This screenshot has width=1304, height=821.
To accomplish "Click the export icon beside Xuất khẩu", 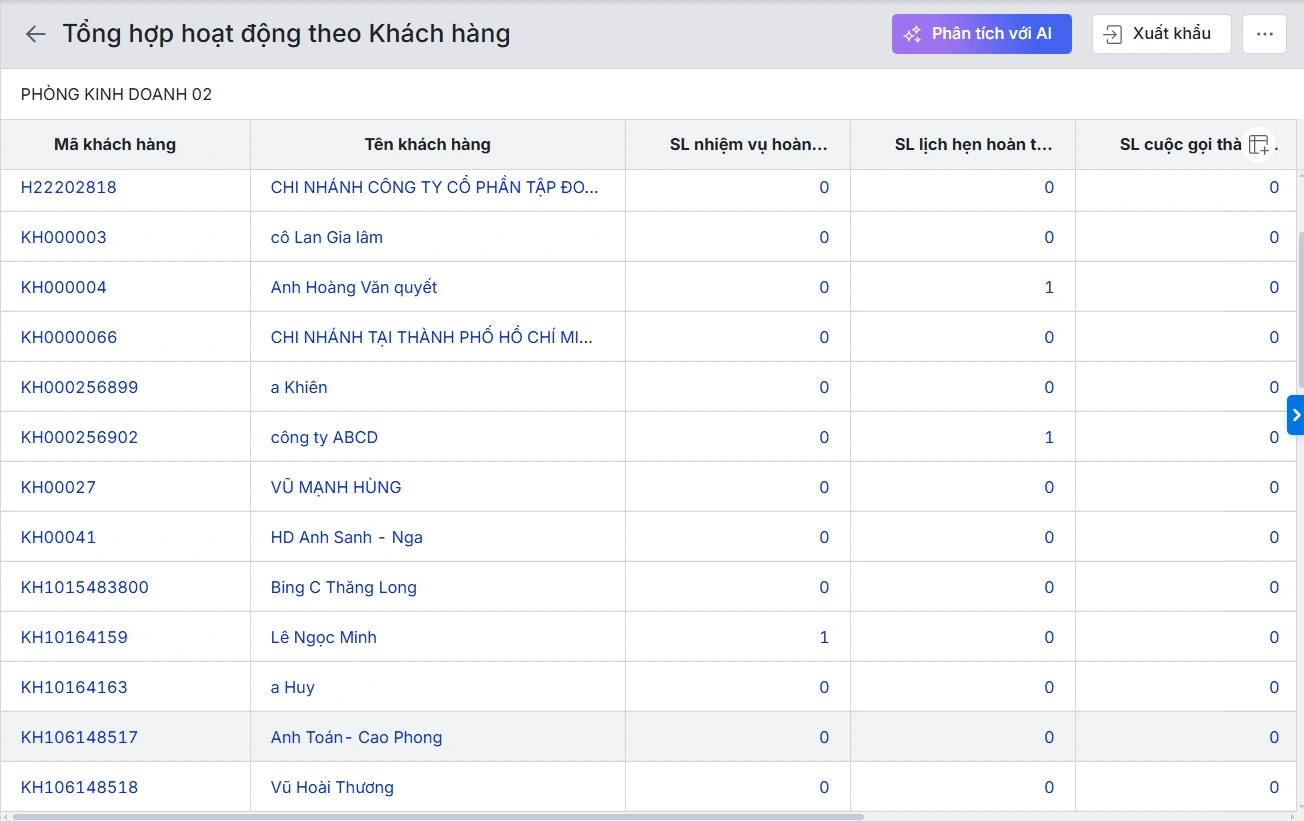I will 1113,33.
